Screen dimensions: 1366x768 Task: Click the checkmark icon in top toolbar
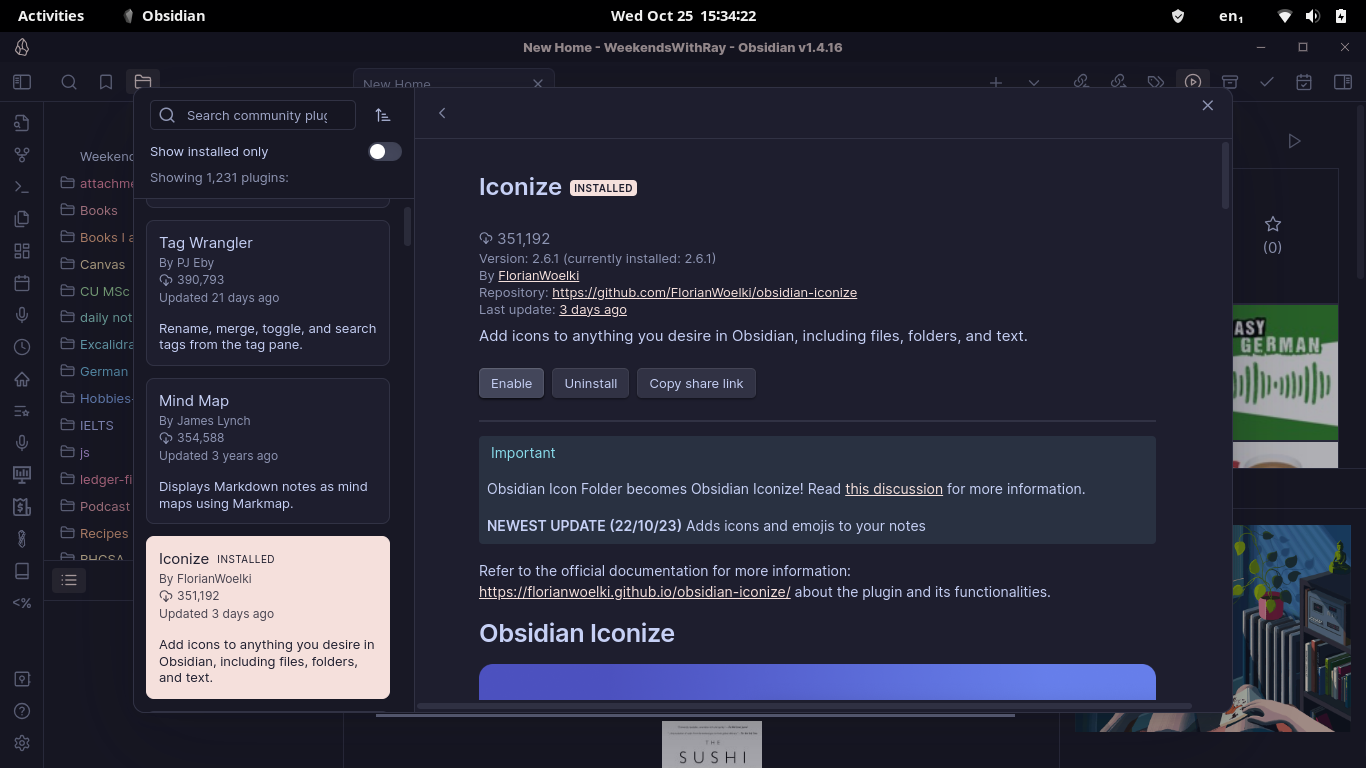(1267, 83)
